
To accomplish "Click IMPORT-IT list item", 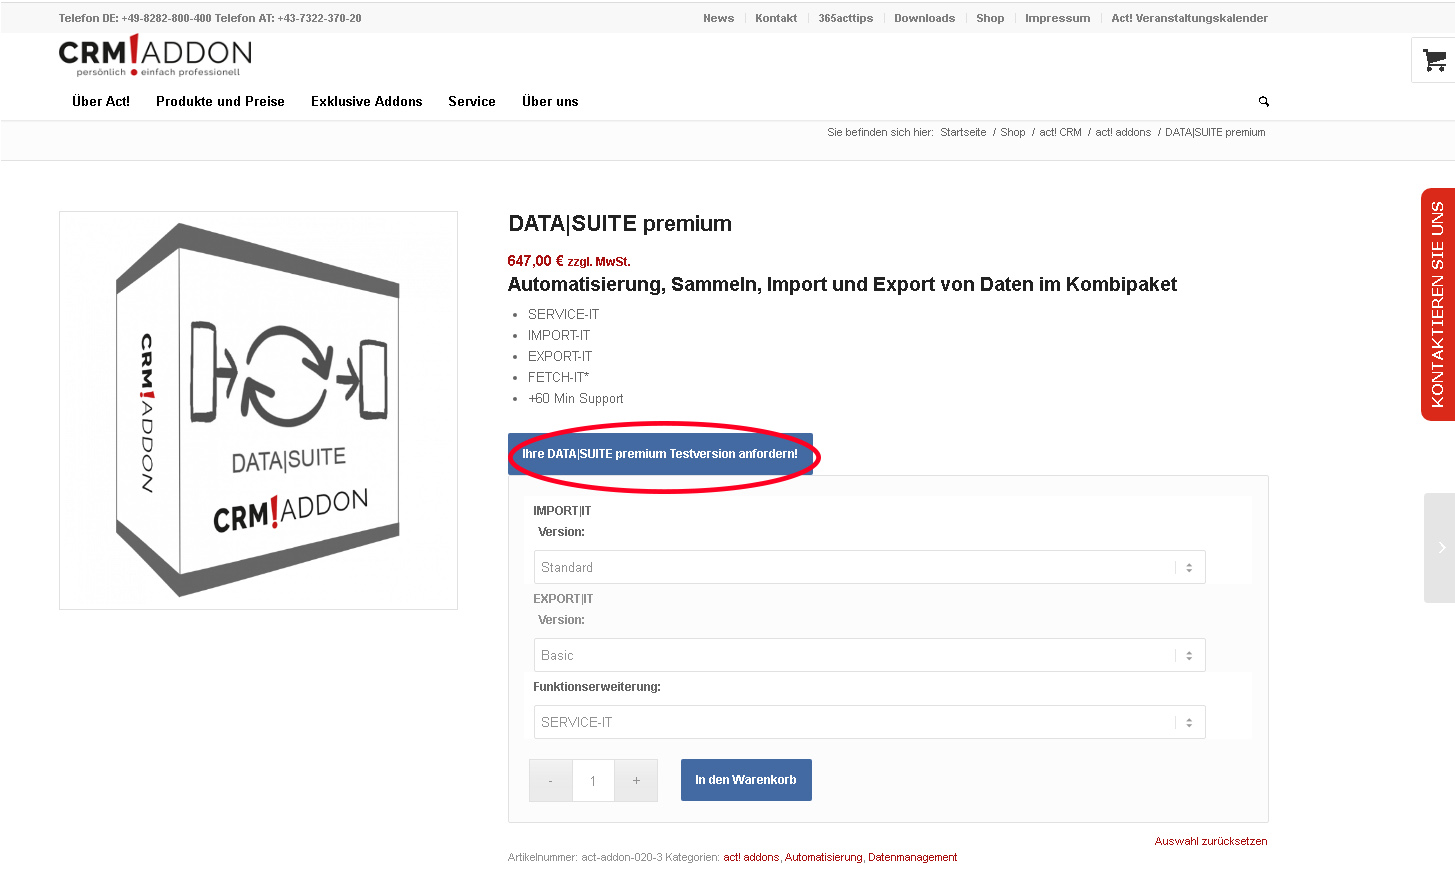I will pyautogui.click(x=559, y=335).
